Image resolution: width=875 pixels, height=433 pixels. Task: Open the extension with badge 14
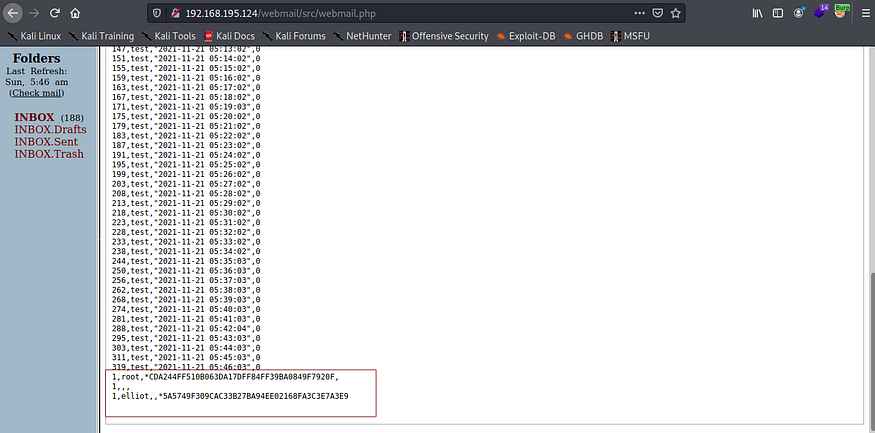pyautogui.click(x=820, y=12)
